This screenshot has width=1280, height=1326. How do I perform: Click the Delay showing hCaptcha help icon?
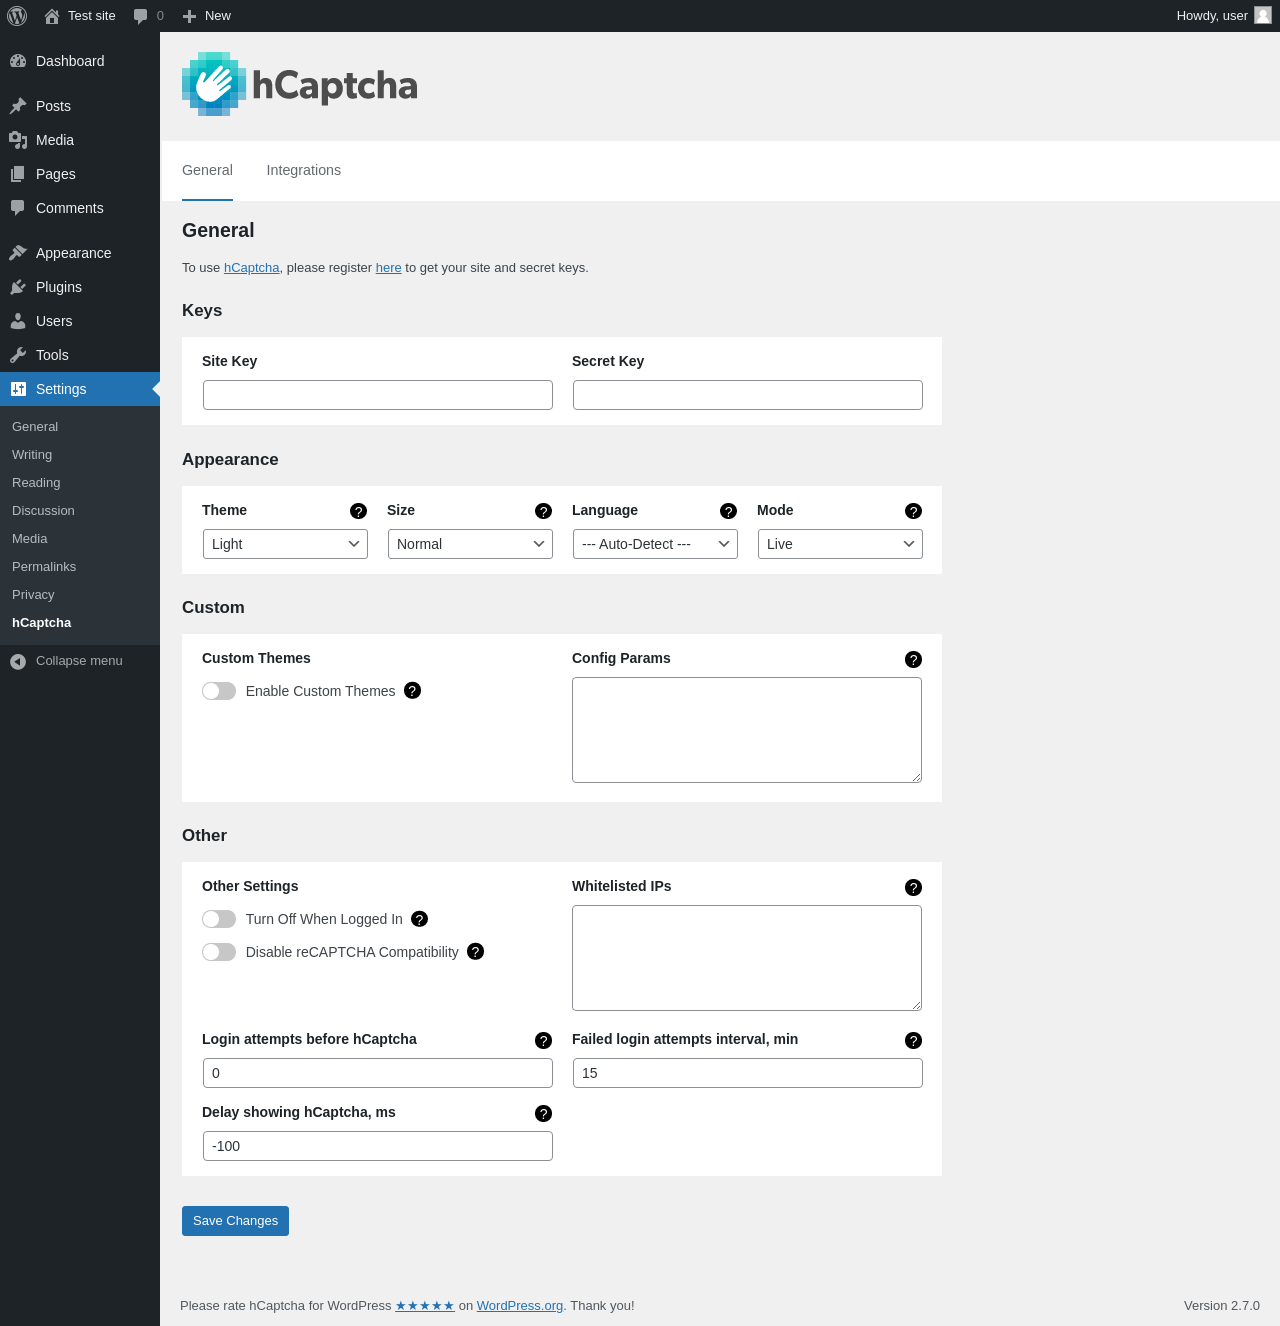pos(543,1113)
